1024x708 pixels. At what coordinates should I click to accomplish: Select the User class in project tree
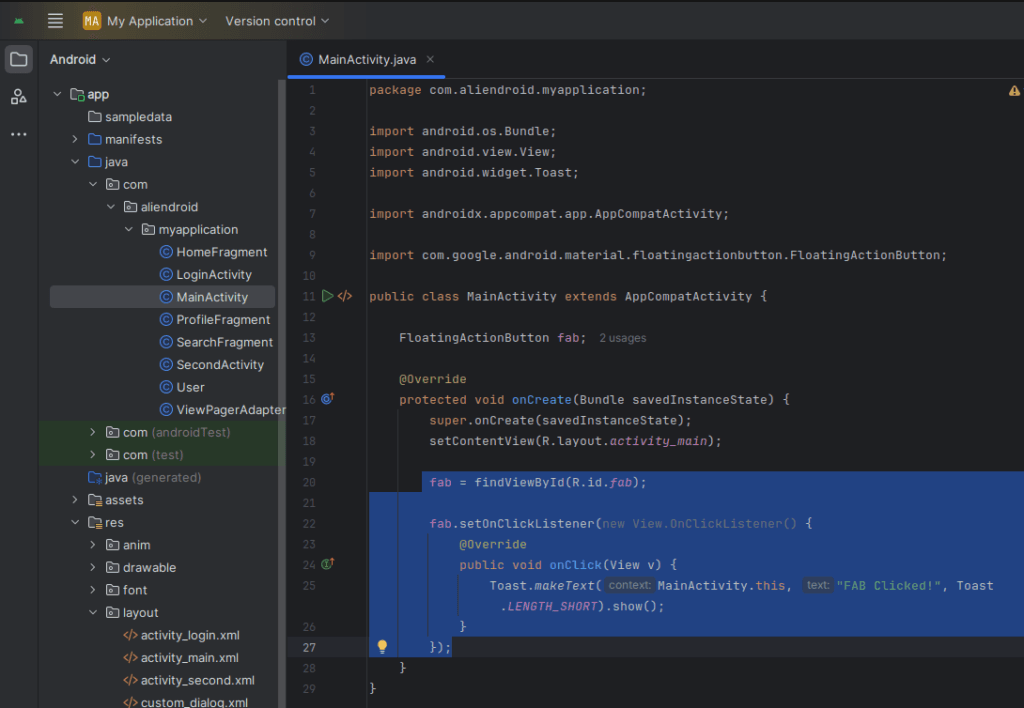(182, 387)
